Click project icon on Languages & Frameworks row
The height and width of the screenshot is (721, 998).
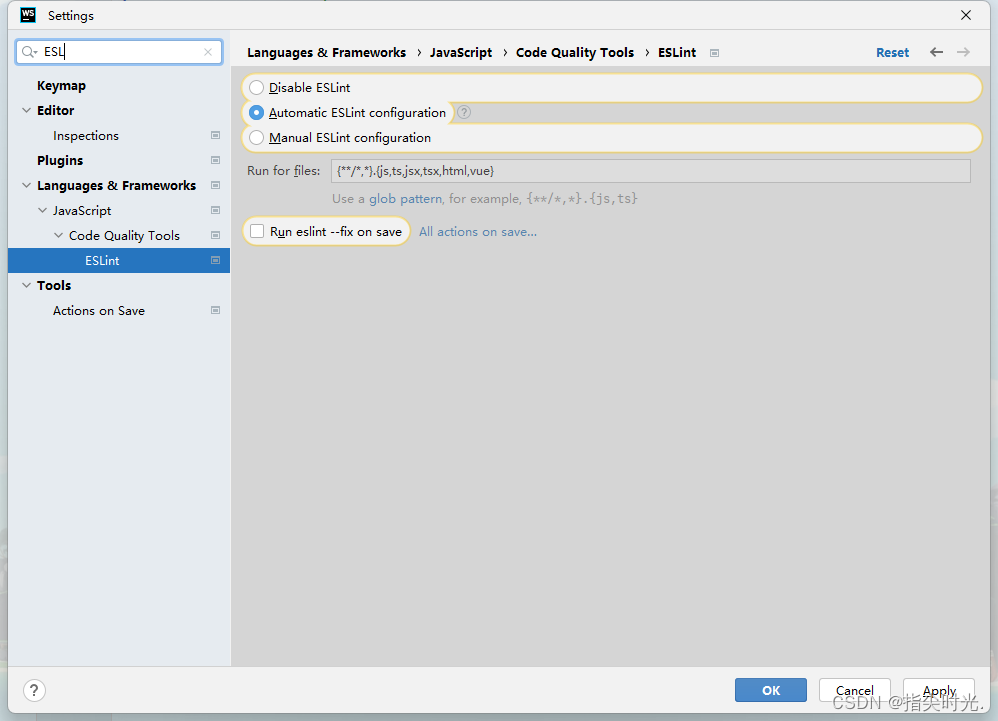point(215,185)
